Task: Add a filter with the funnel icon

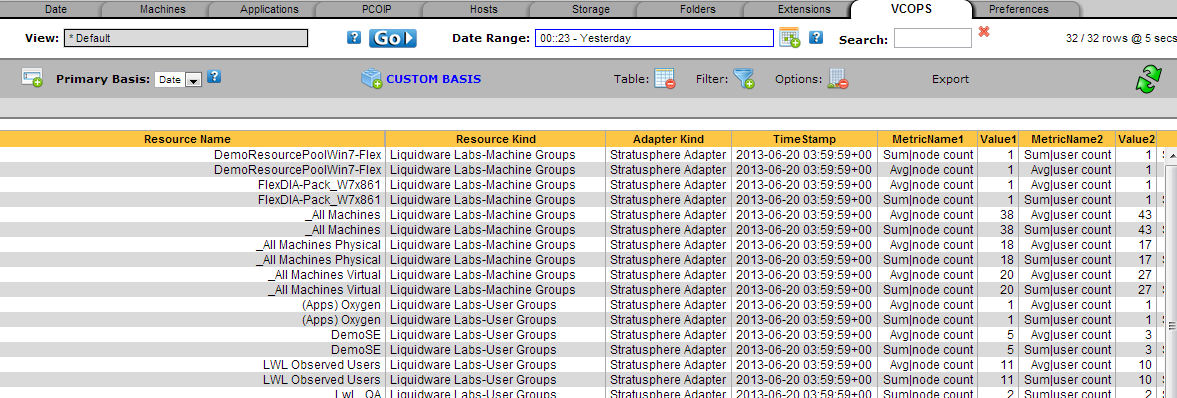Action: coord(744,79)
